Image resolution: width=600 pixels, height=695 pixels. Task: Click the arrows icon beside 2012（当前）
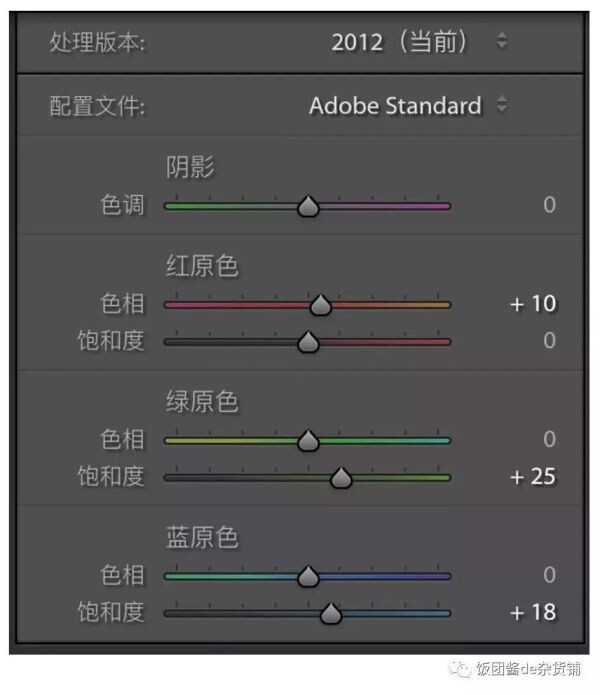tap(502, 40)
